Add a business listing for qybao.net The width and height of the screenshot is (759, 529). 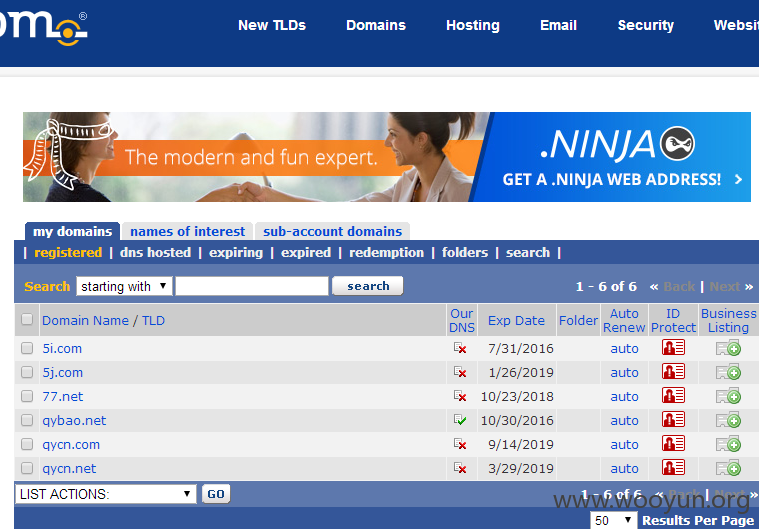click(729, 420)
